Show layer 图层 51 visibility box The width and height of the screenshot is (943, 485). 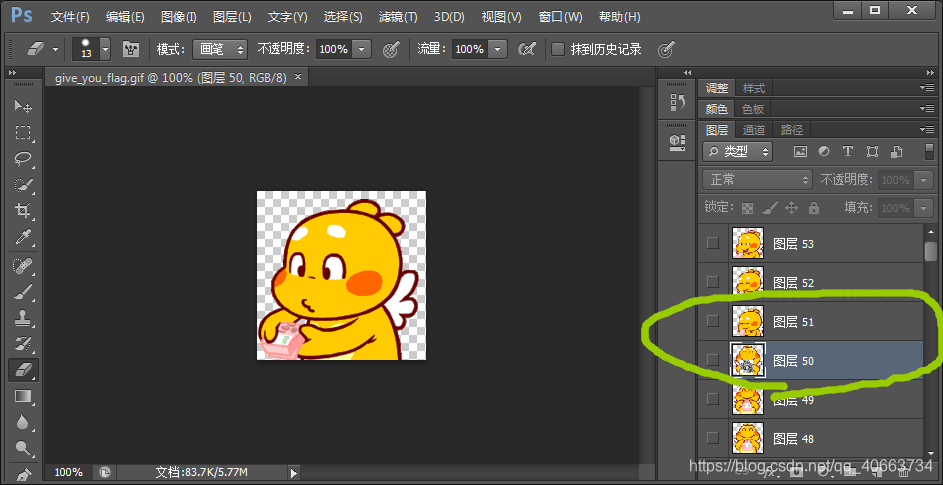(713, 321)
